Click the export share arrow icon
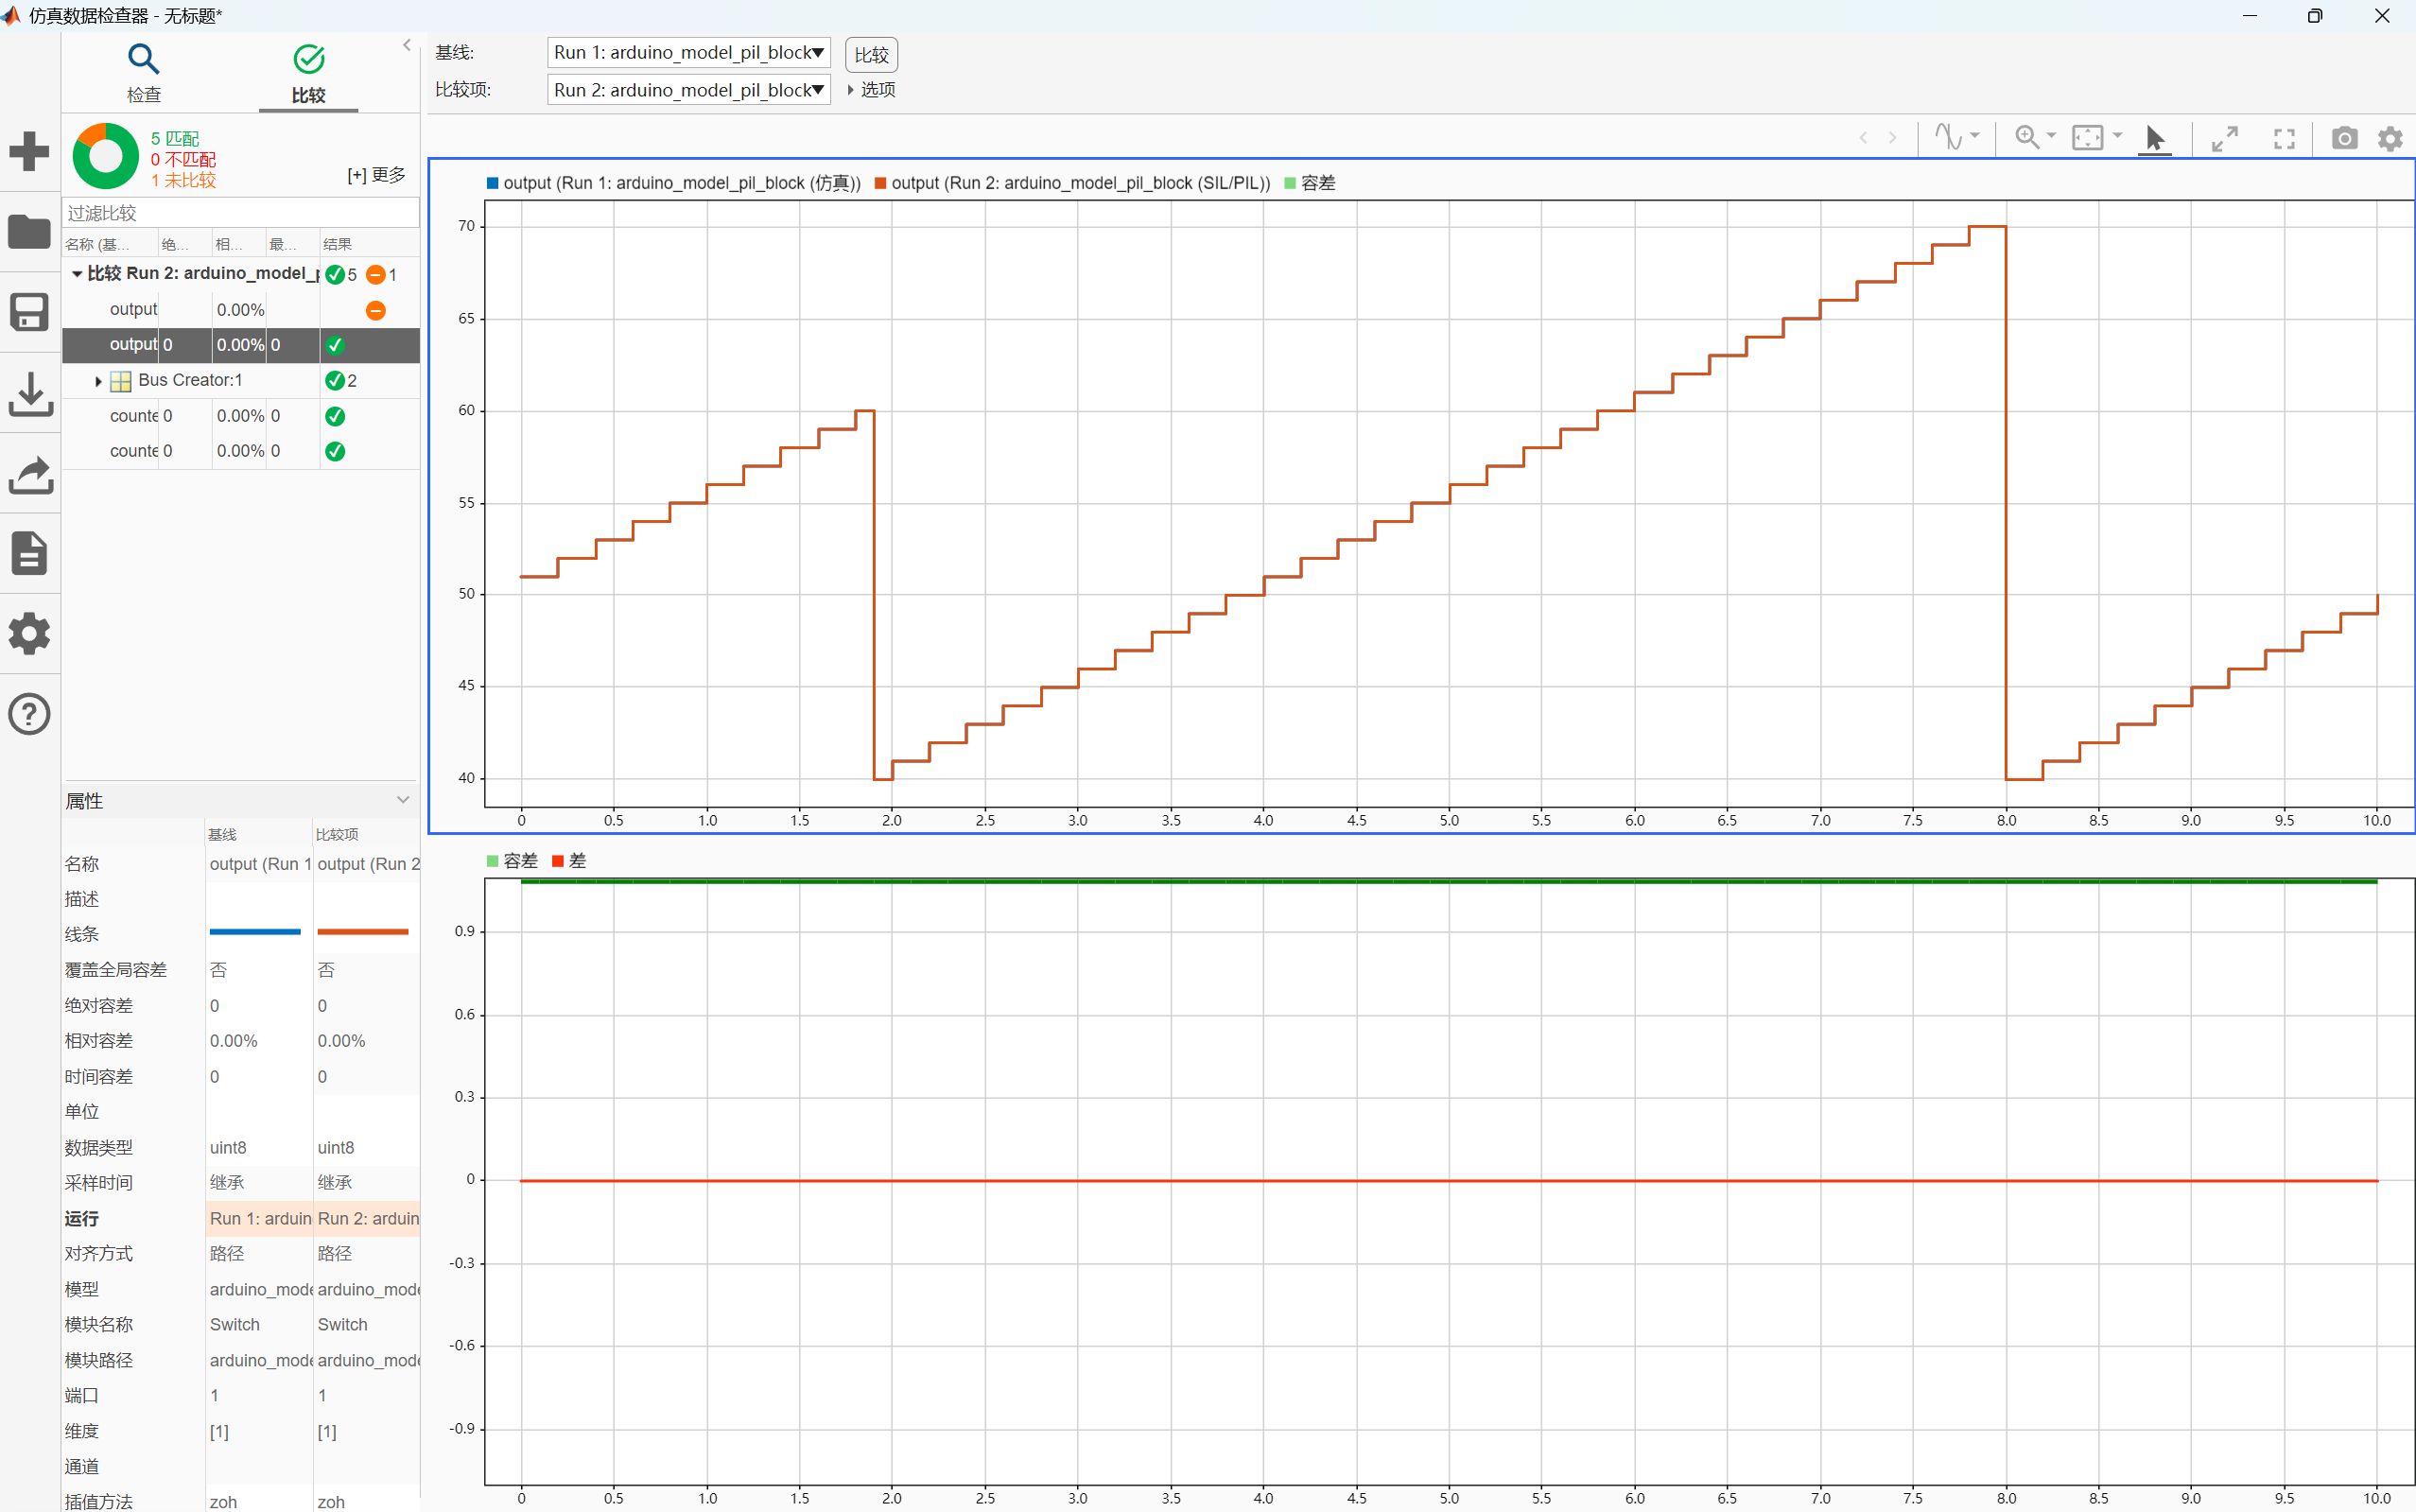Image resolution: width=2416 pixels, height=1512 pixels. pyautogui.click(x=29, y=474)
